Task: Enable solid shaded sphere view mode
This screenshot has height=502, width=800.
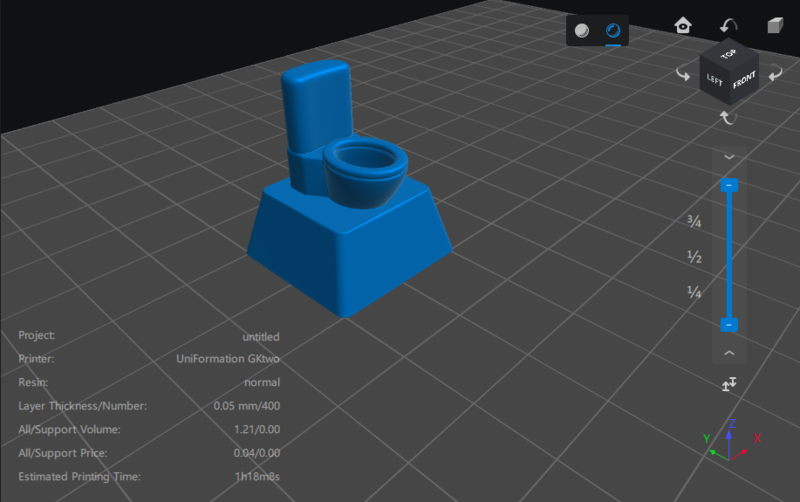Action: click(x=581, y=31)
